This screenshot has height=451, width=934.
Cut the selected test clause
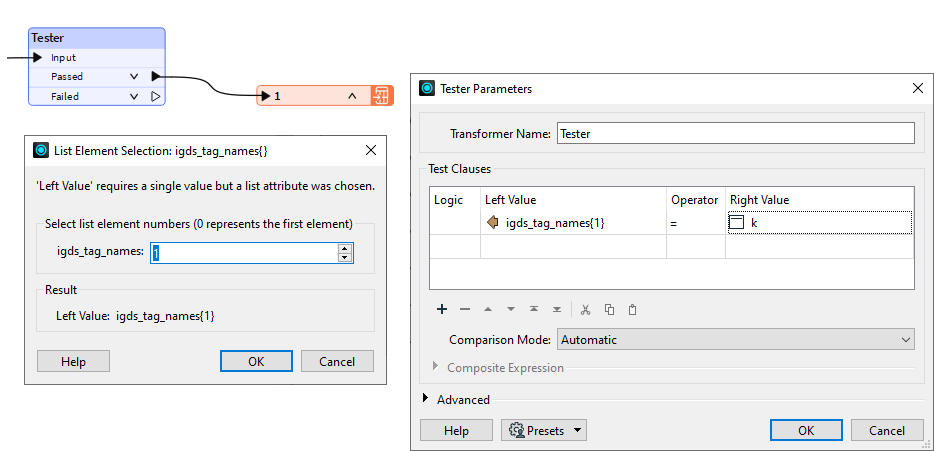coord(586,310)
